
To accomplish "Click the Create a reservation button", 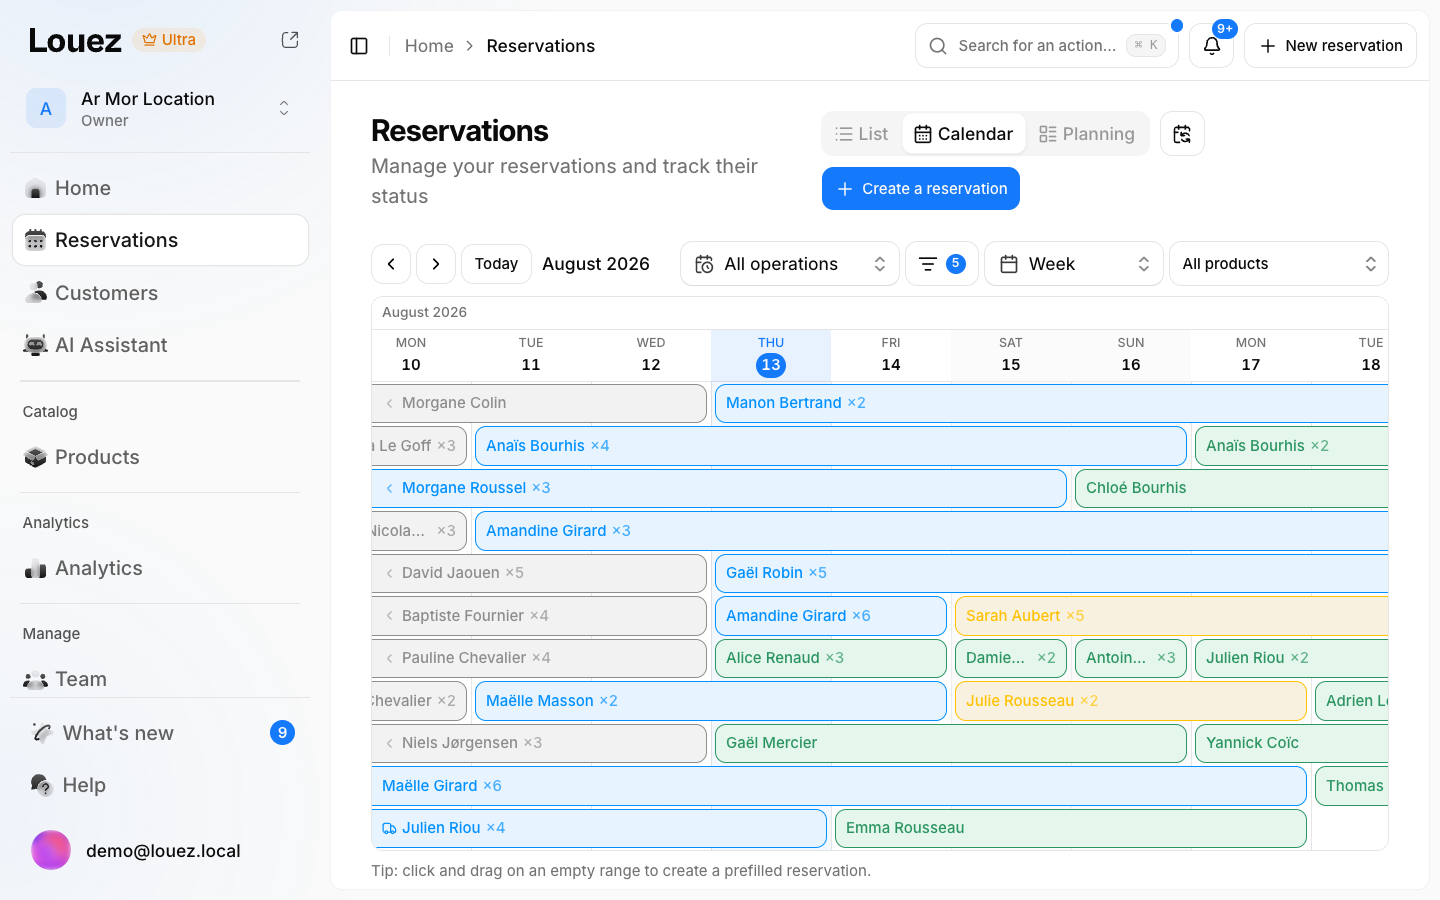I will pos(921,189).
